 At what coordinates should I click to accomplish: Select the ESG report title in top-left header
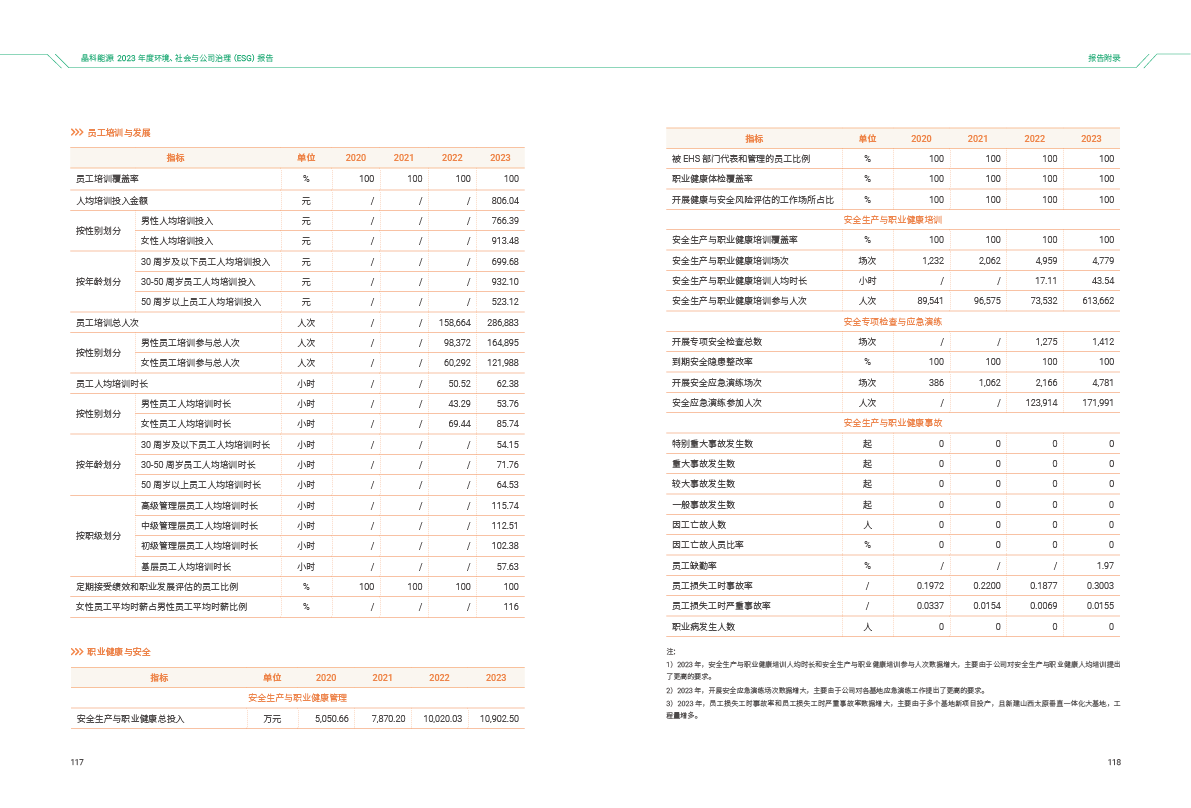tap(177, 58)
